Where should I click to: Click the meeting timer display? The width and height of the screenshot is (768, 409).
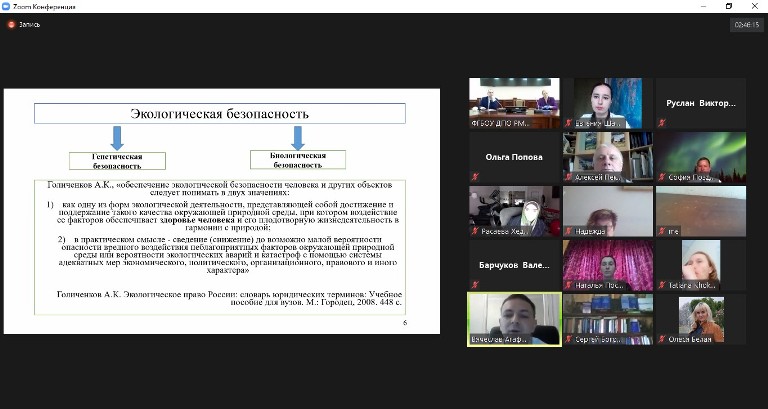(747, 26)
